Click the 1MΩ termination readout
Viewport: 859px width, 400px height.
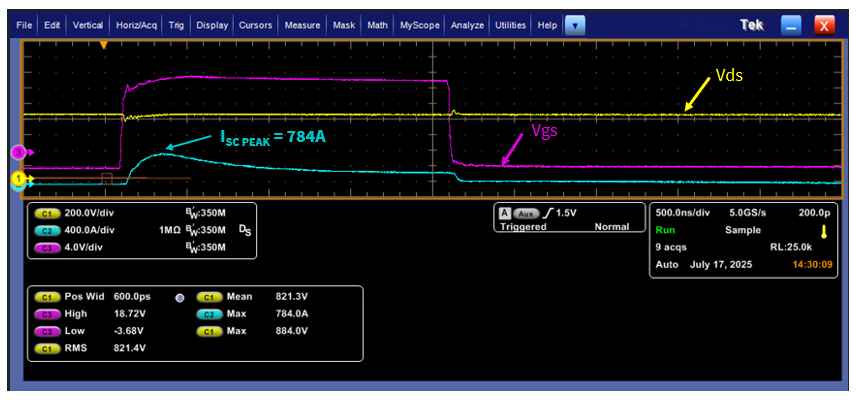click(169, 230)
